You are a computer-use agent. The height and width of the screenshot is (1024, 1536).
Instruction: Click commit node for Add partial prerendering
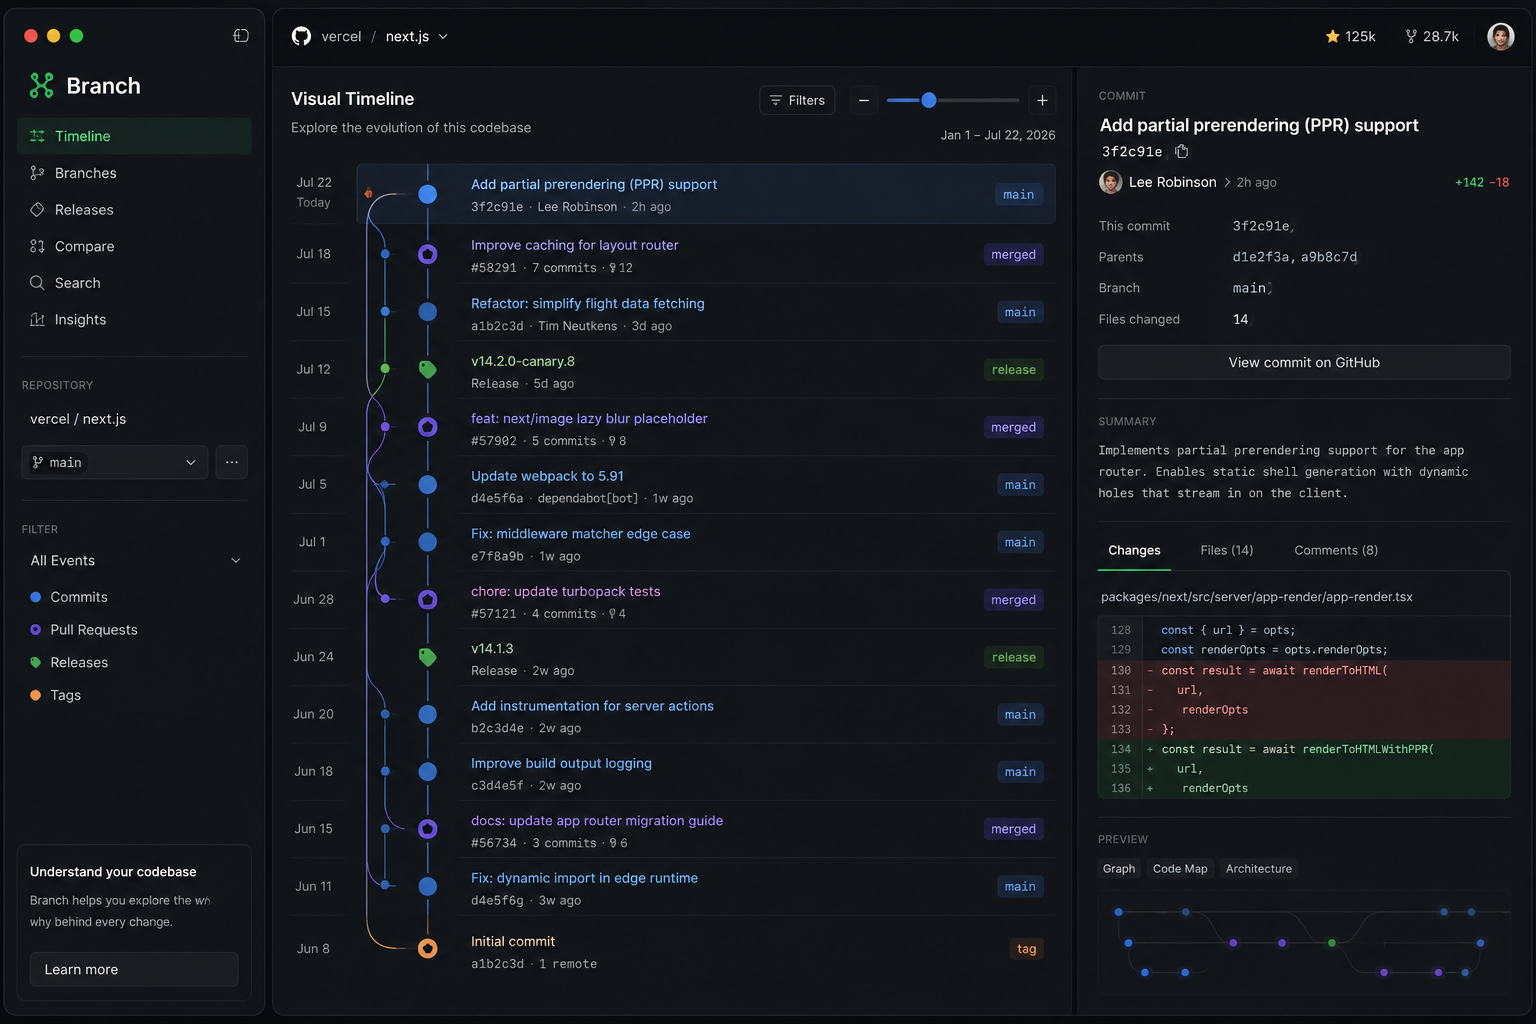(x=427, y=194)
